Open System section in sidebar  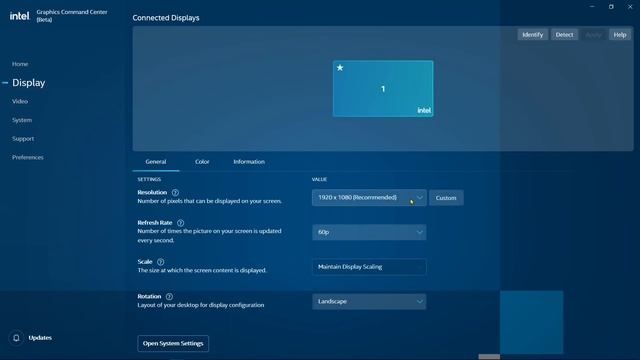22,120
